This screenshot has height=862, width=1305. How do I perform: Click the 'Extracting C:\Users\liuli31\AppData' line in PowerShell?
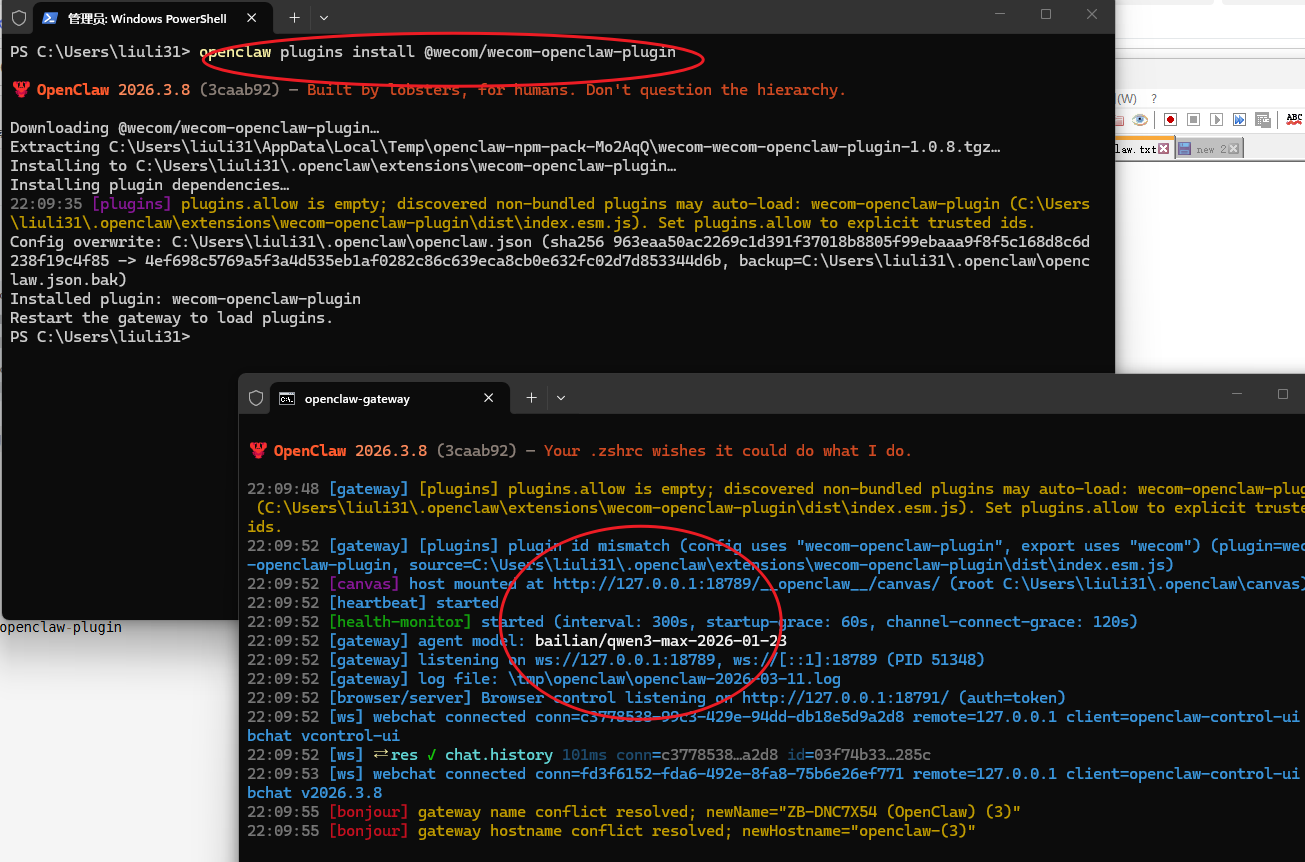[x=505, y=147]
